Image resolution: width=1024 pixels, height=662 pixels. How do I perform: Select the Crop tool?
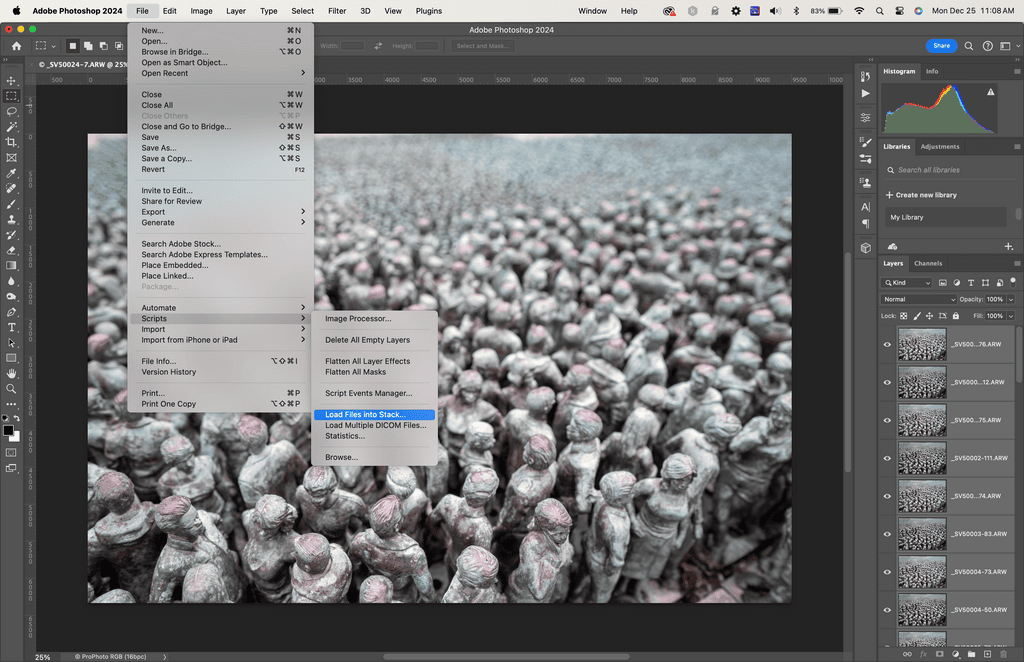point(11,142)
